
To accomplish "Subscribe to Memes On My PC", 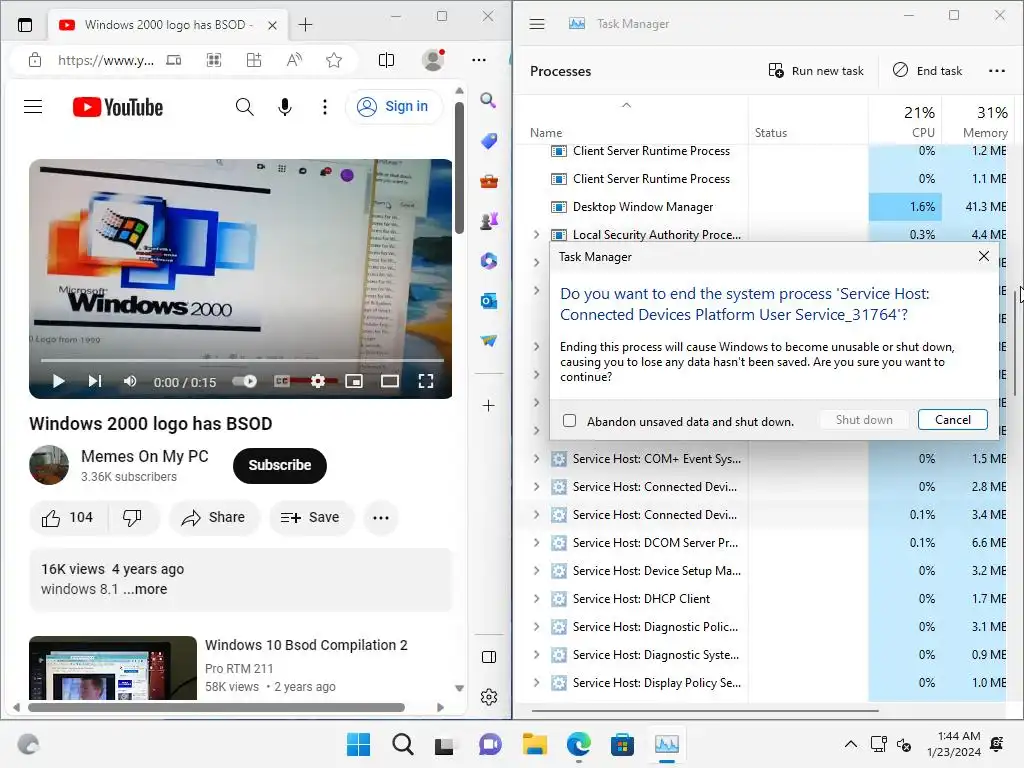I will click(x=280, y=466).
